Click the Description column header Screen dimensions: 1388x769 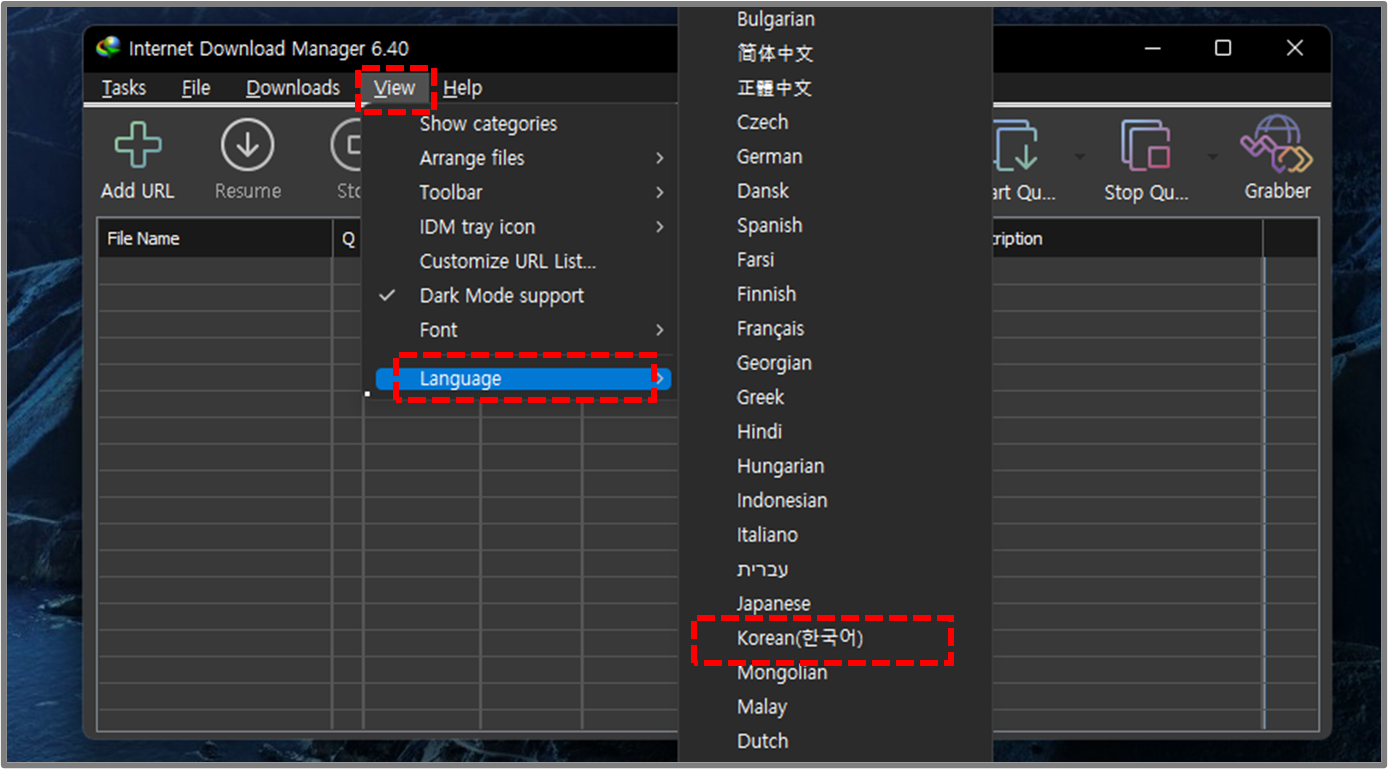(x=1127, y=239)
